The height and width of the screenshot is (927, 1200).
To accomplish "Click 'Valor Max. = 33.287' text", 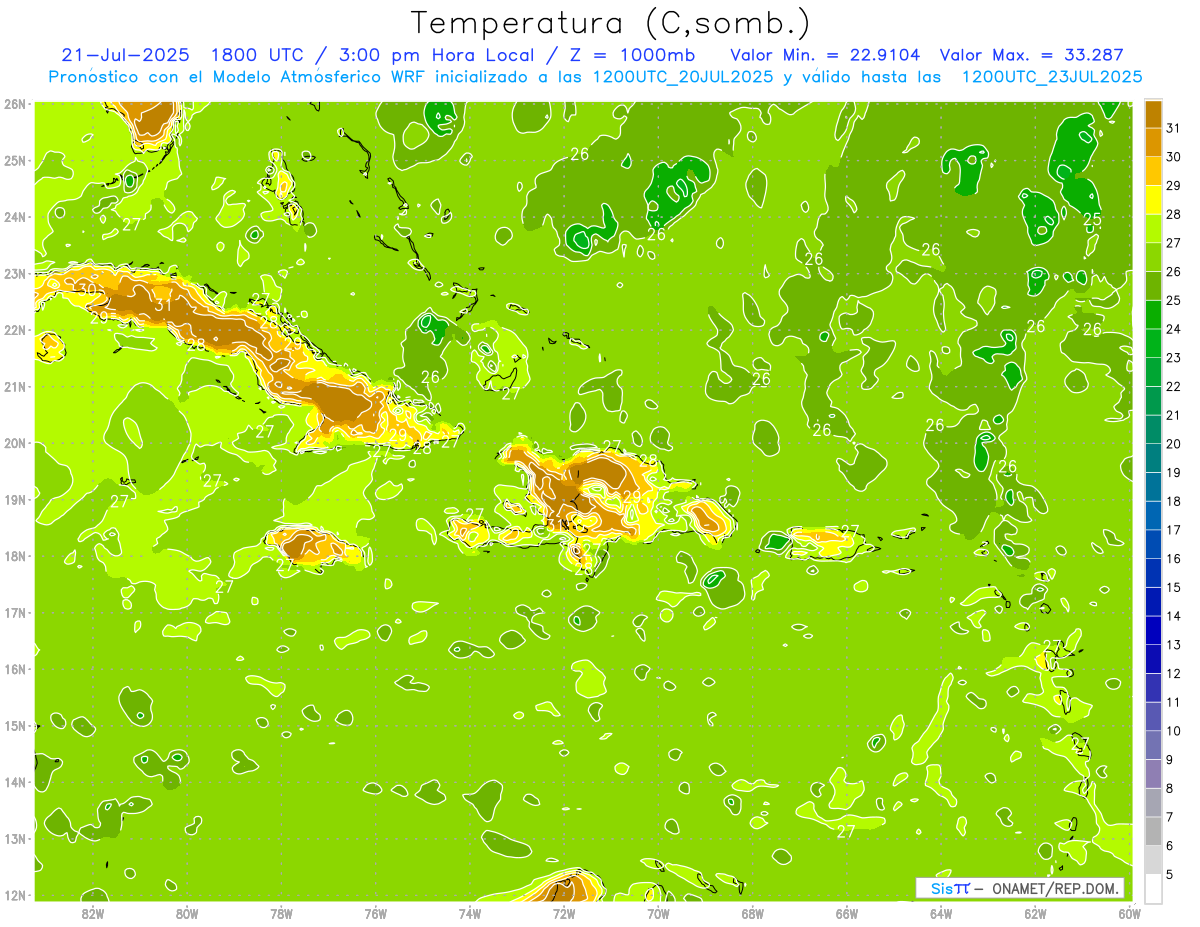I will pyautogui.click(x=1033, y=55).
